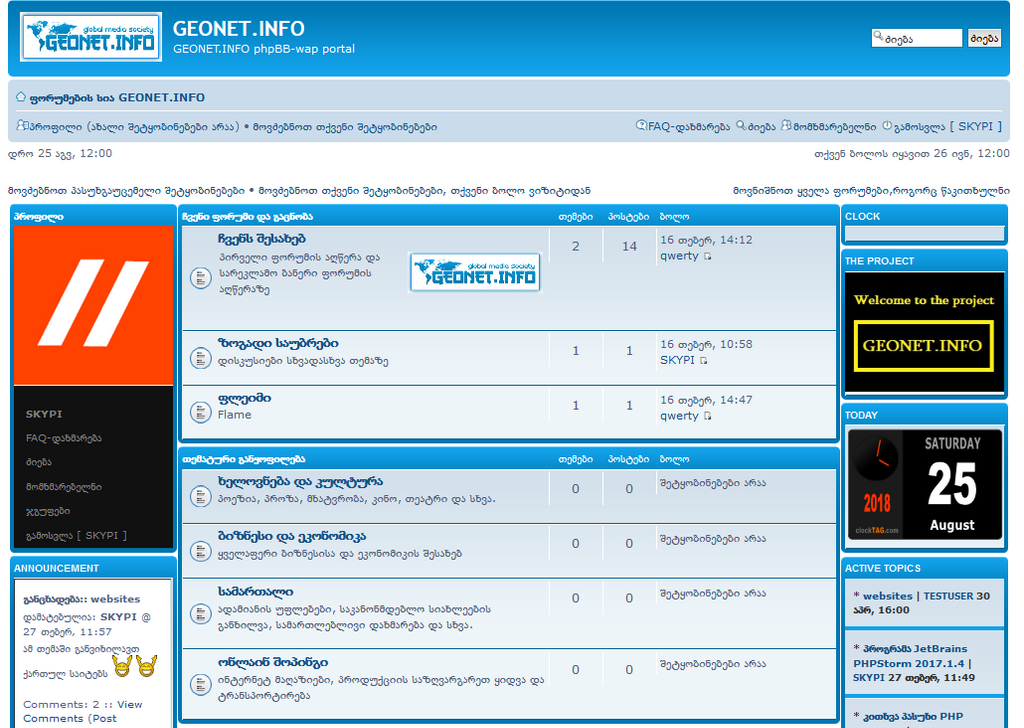Click the members icon in the navigation bar
Screen dimensions: 1024x728
click(x=786, y=125)
